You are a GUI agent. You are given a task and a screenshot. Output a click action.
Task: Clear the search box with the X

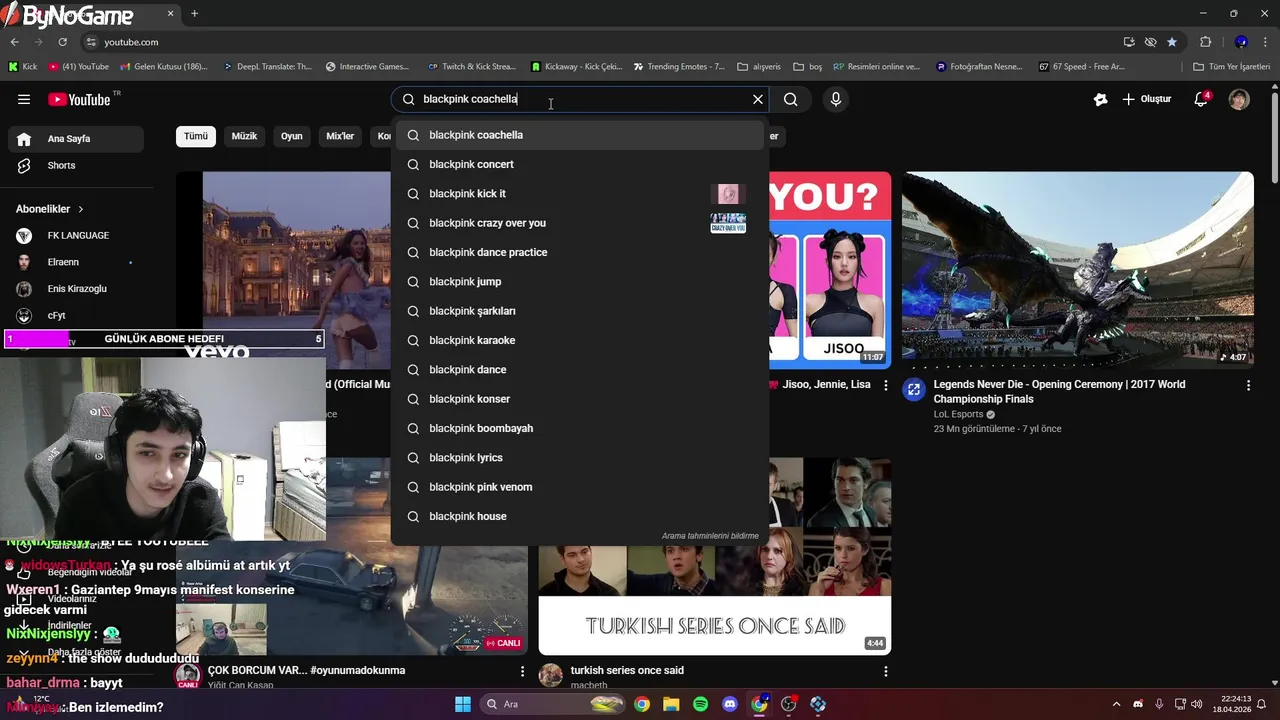758,99
